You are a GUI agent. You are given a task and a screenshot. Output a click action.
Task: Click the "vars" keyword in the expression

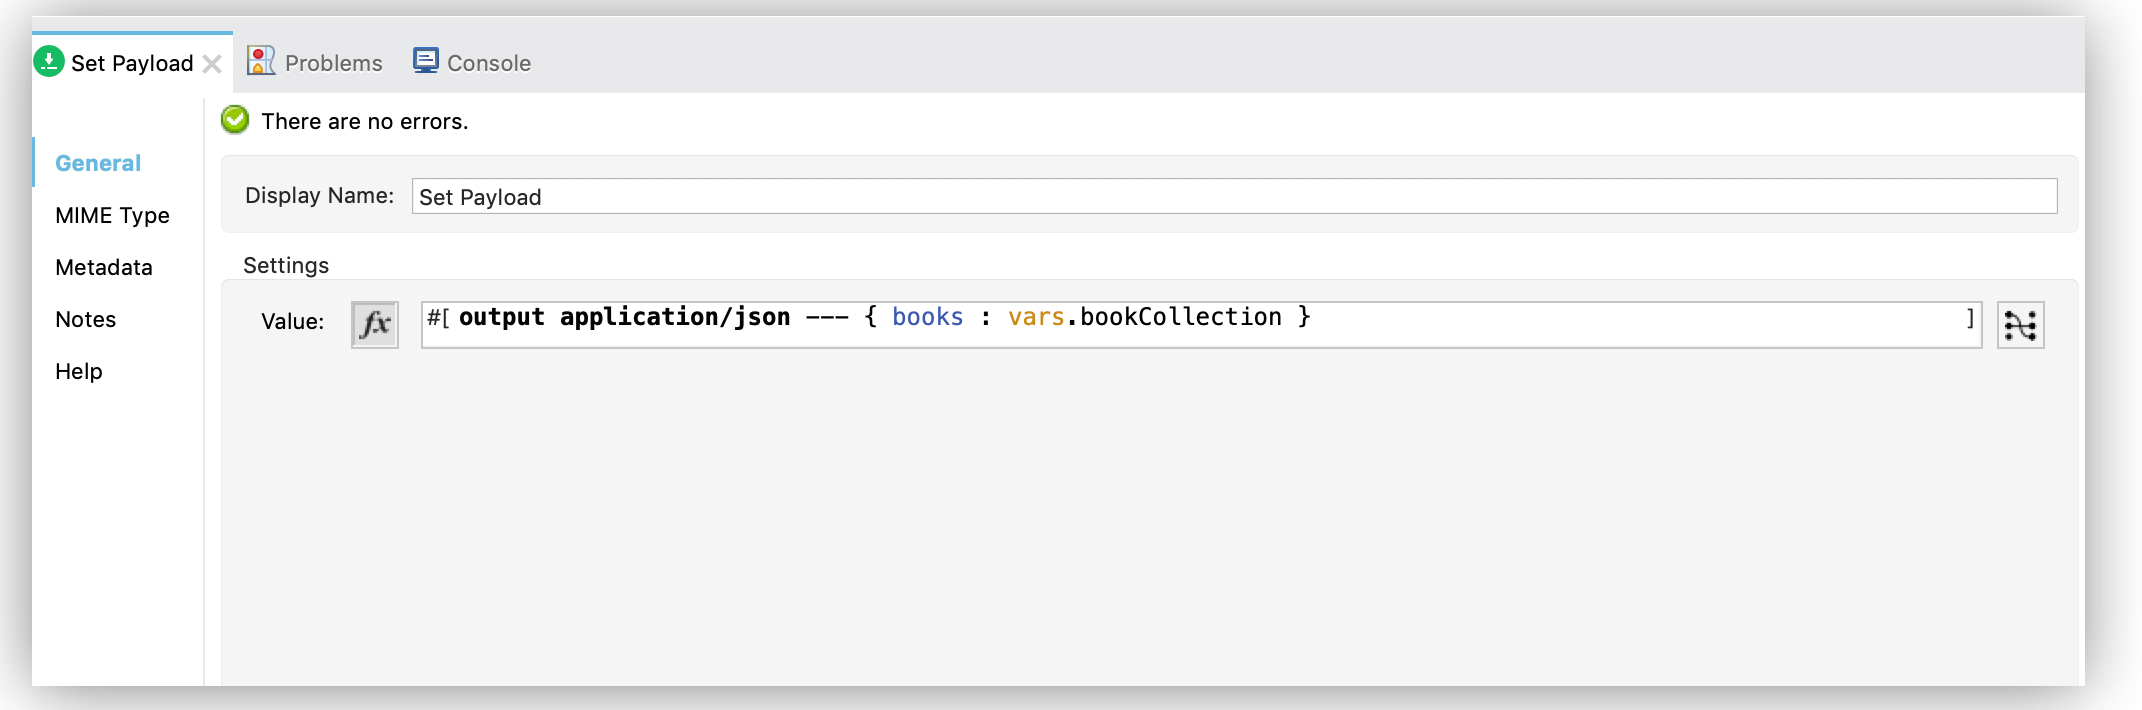[x=1035, y=317]
